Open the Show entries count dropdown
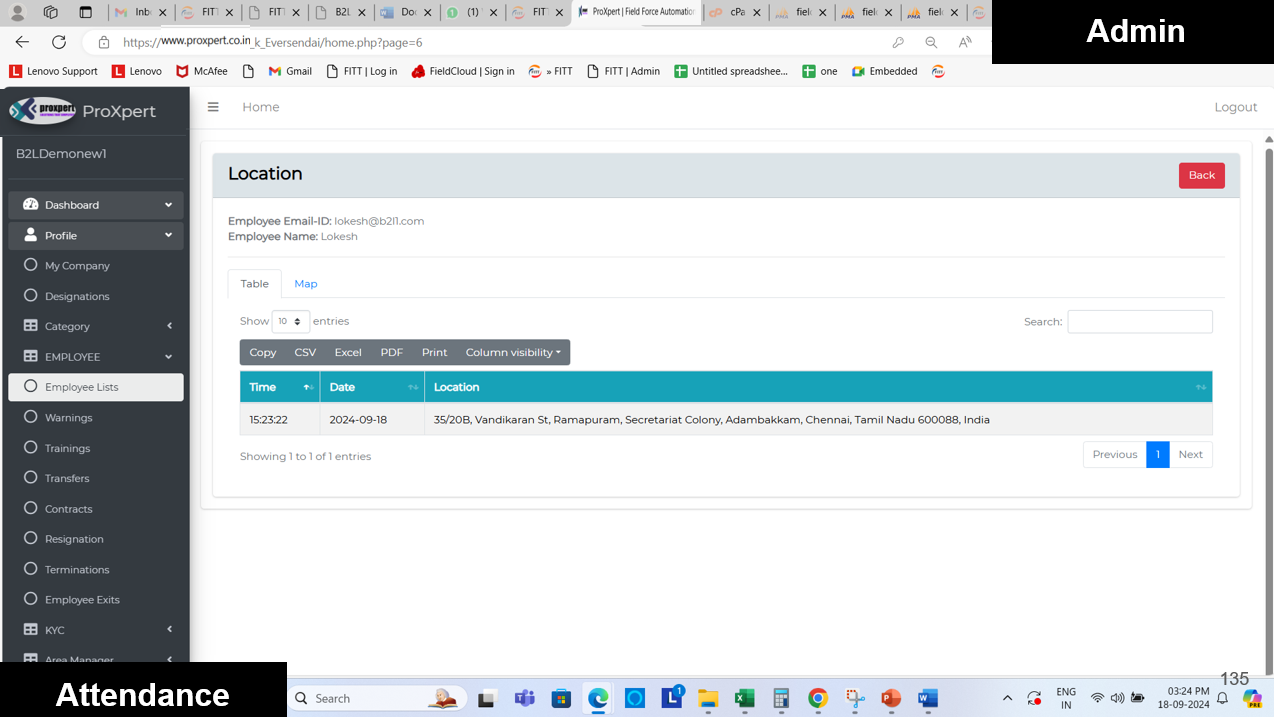This screenshot has width=1274, height=717. coord(290,321)
